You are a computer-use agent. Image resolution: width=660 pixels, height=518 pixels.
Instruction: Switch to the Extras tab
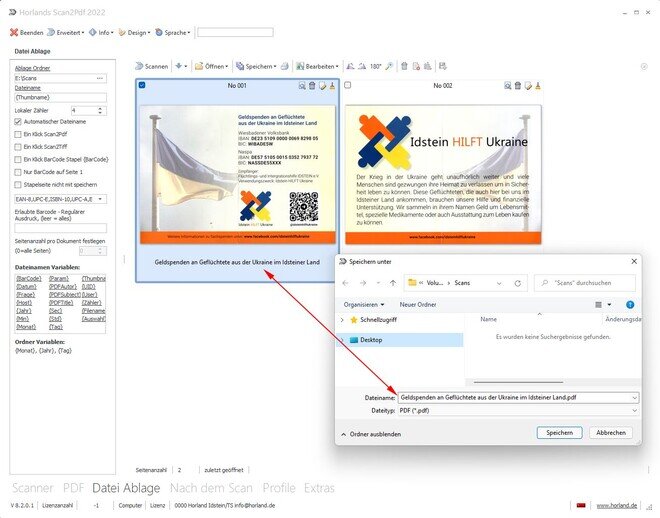pyautogui.click(x=319, y=488)
